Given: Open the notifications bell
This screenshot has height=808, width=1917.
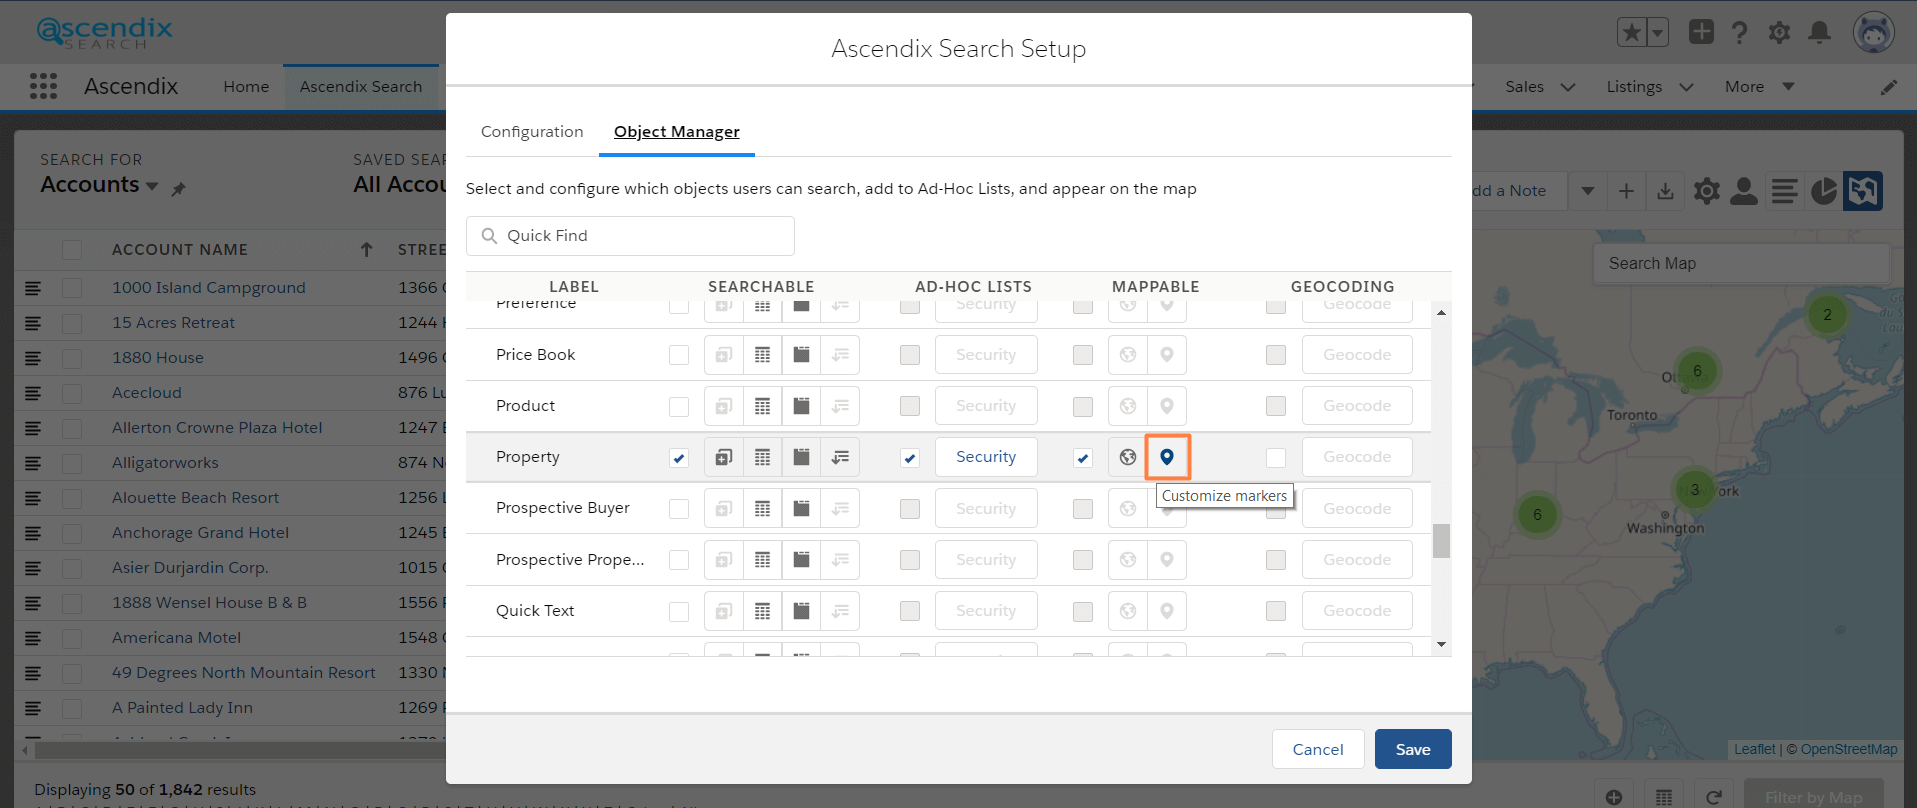Looking at the screenshot, I should pyautogui.click(x=1820, y=33).
